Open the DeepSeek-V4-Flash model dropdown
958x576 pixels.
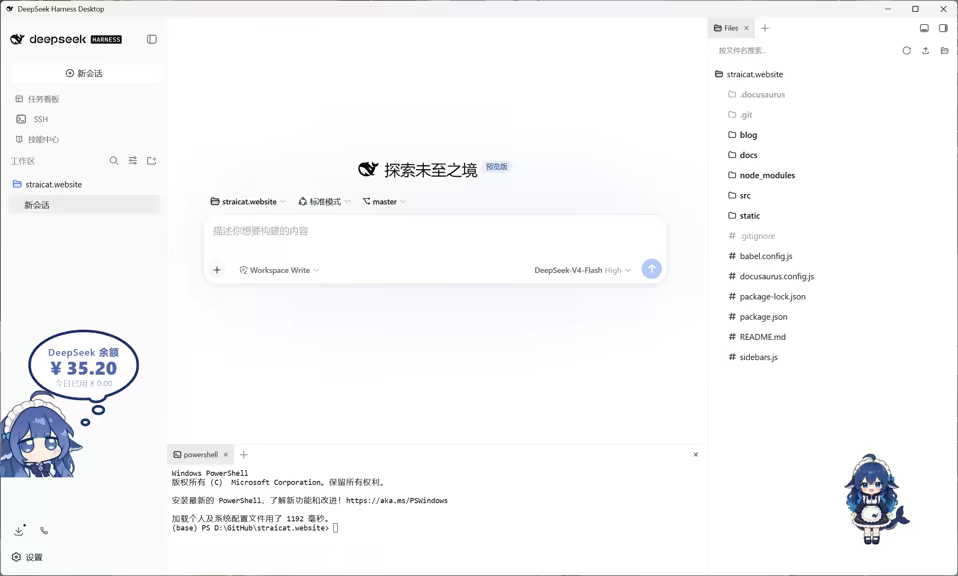click(582, 270)
